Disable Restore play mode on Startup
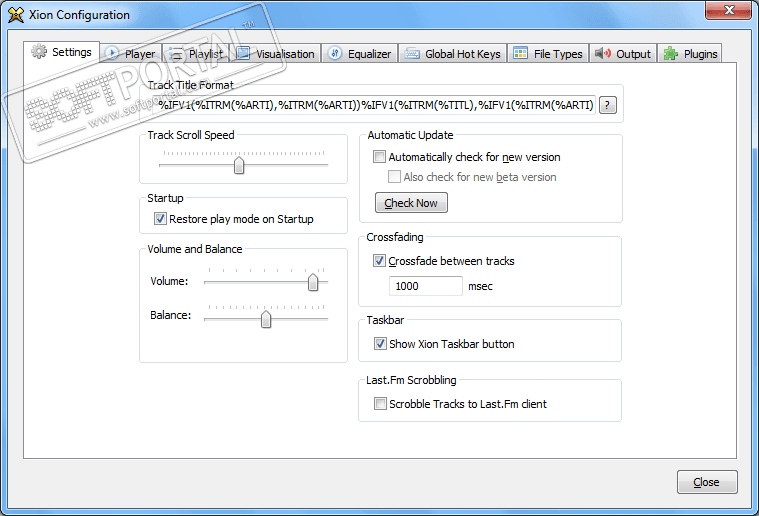 tap(160, 219)
